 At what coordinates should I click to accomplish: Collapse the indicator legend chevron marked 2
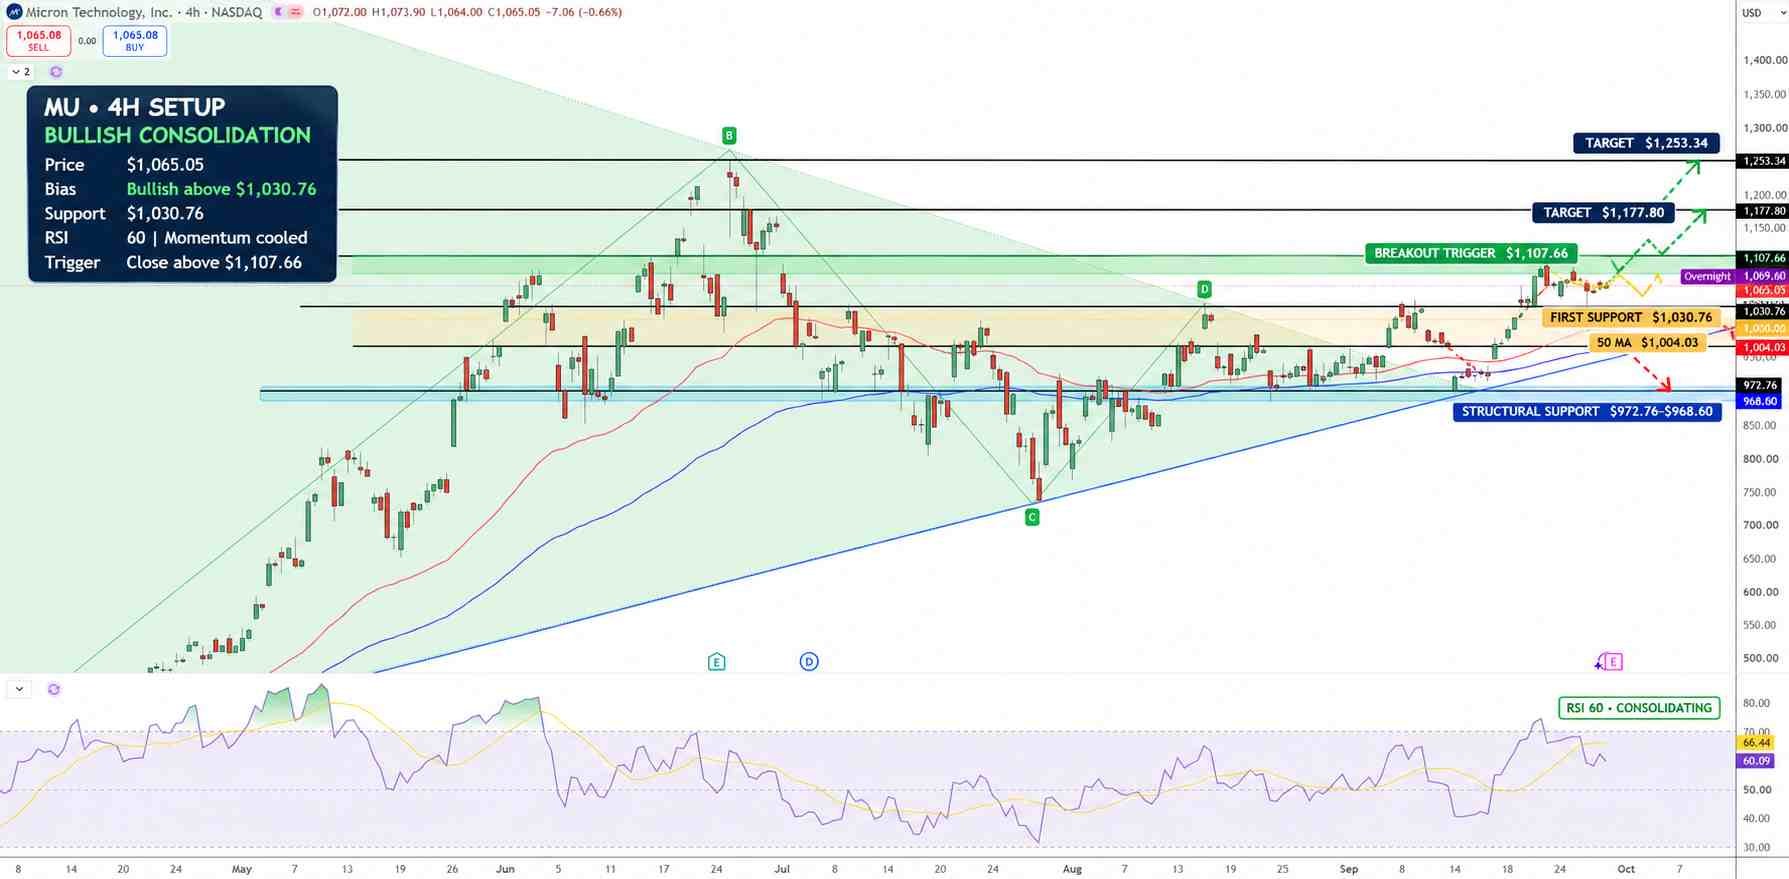coord(21,72)
